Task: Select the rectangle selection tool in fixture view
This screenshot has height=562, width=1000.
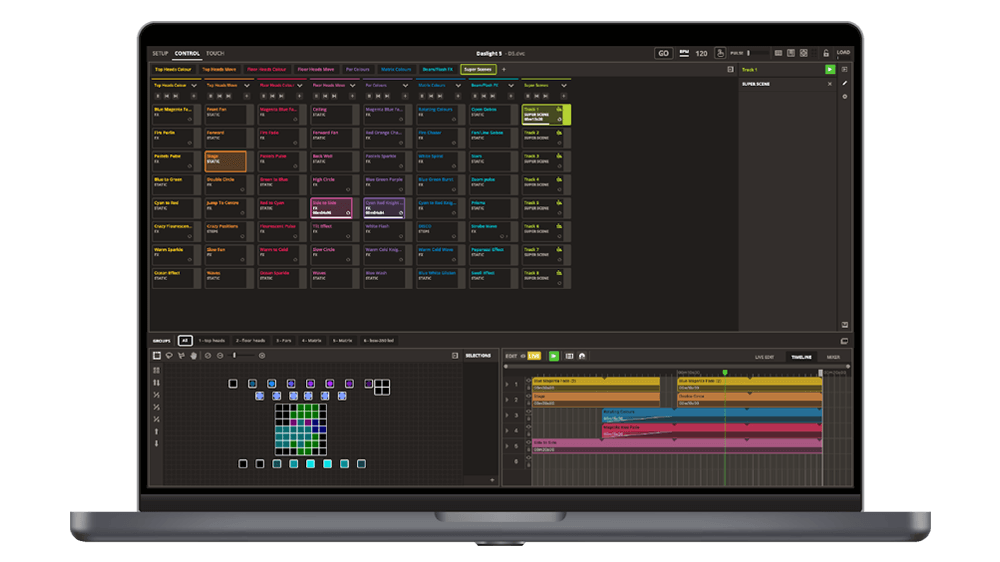Action: point(157,355)
